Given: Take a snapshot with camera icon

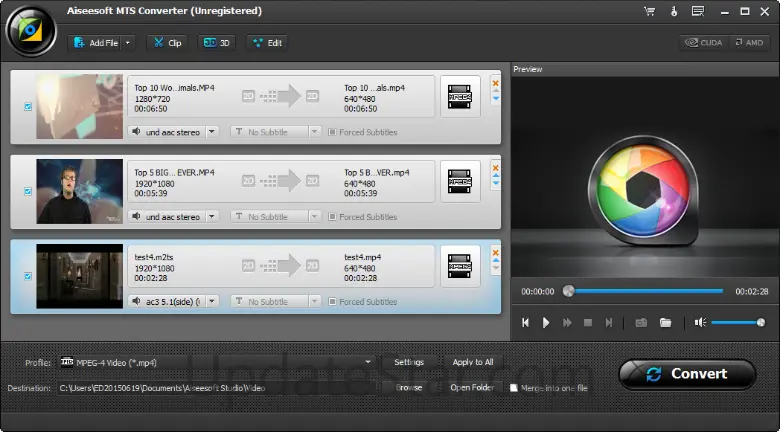Looking at the screenshot, I should click(x=641, y=323).
